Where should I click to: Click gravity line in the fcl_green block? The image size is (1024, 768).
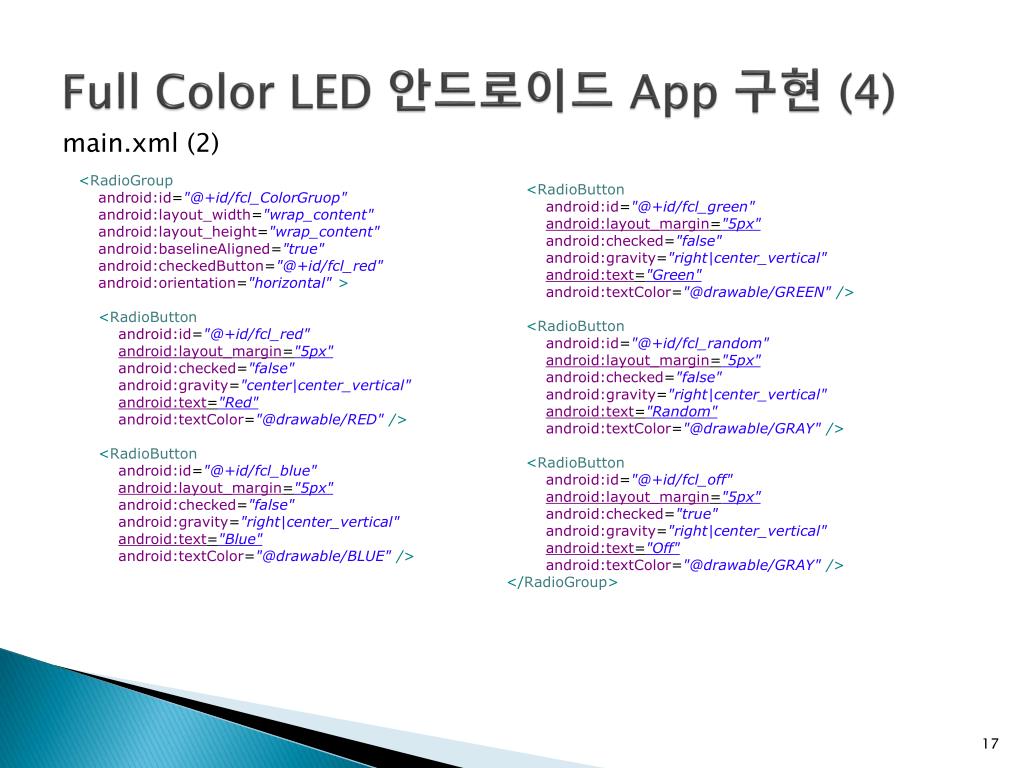686,258
